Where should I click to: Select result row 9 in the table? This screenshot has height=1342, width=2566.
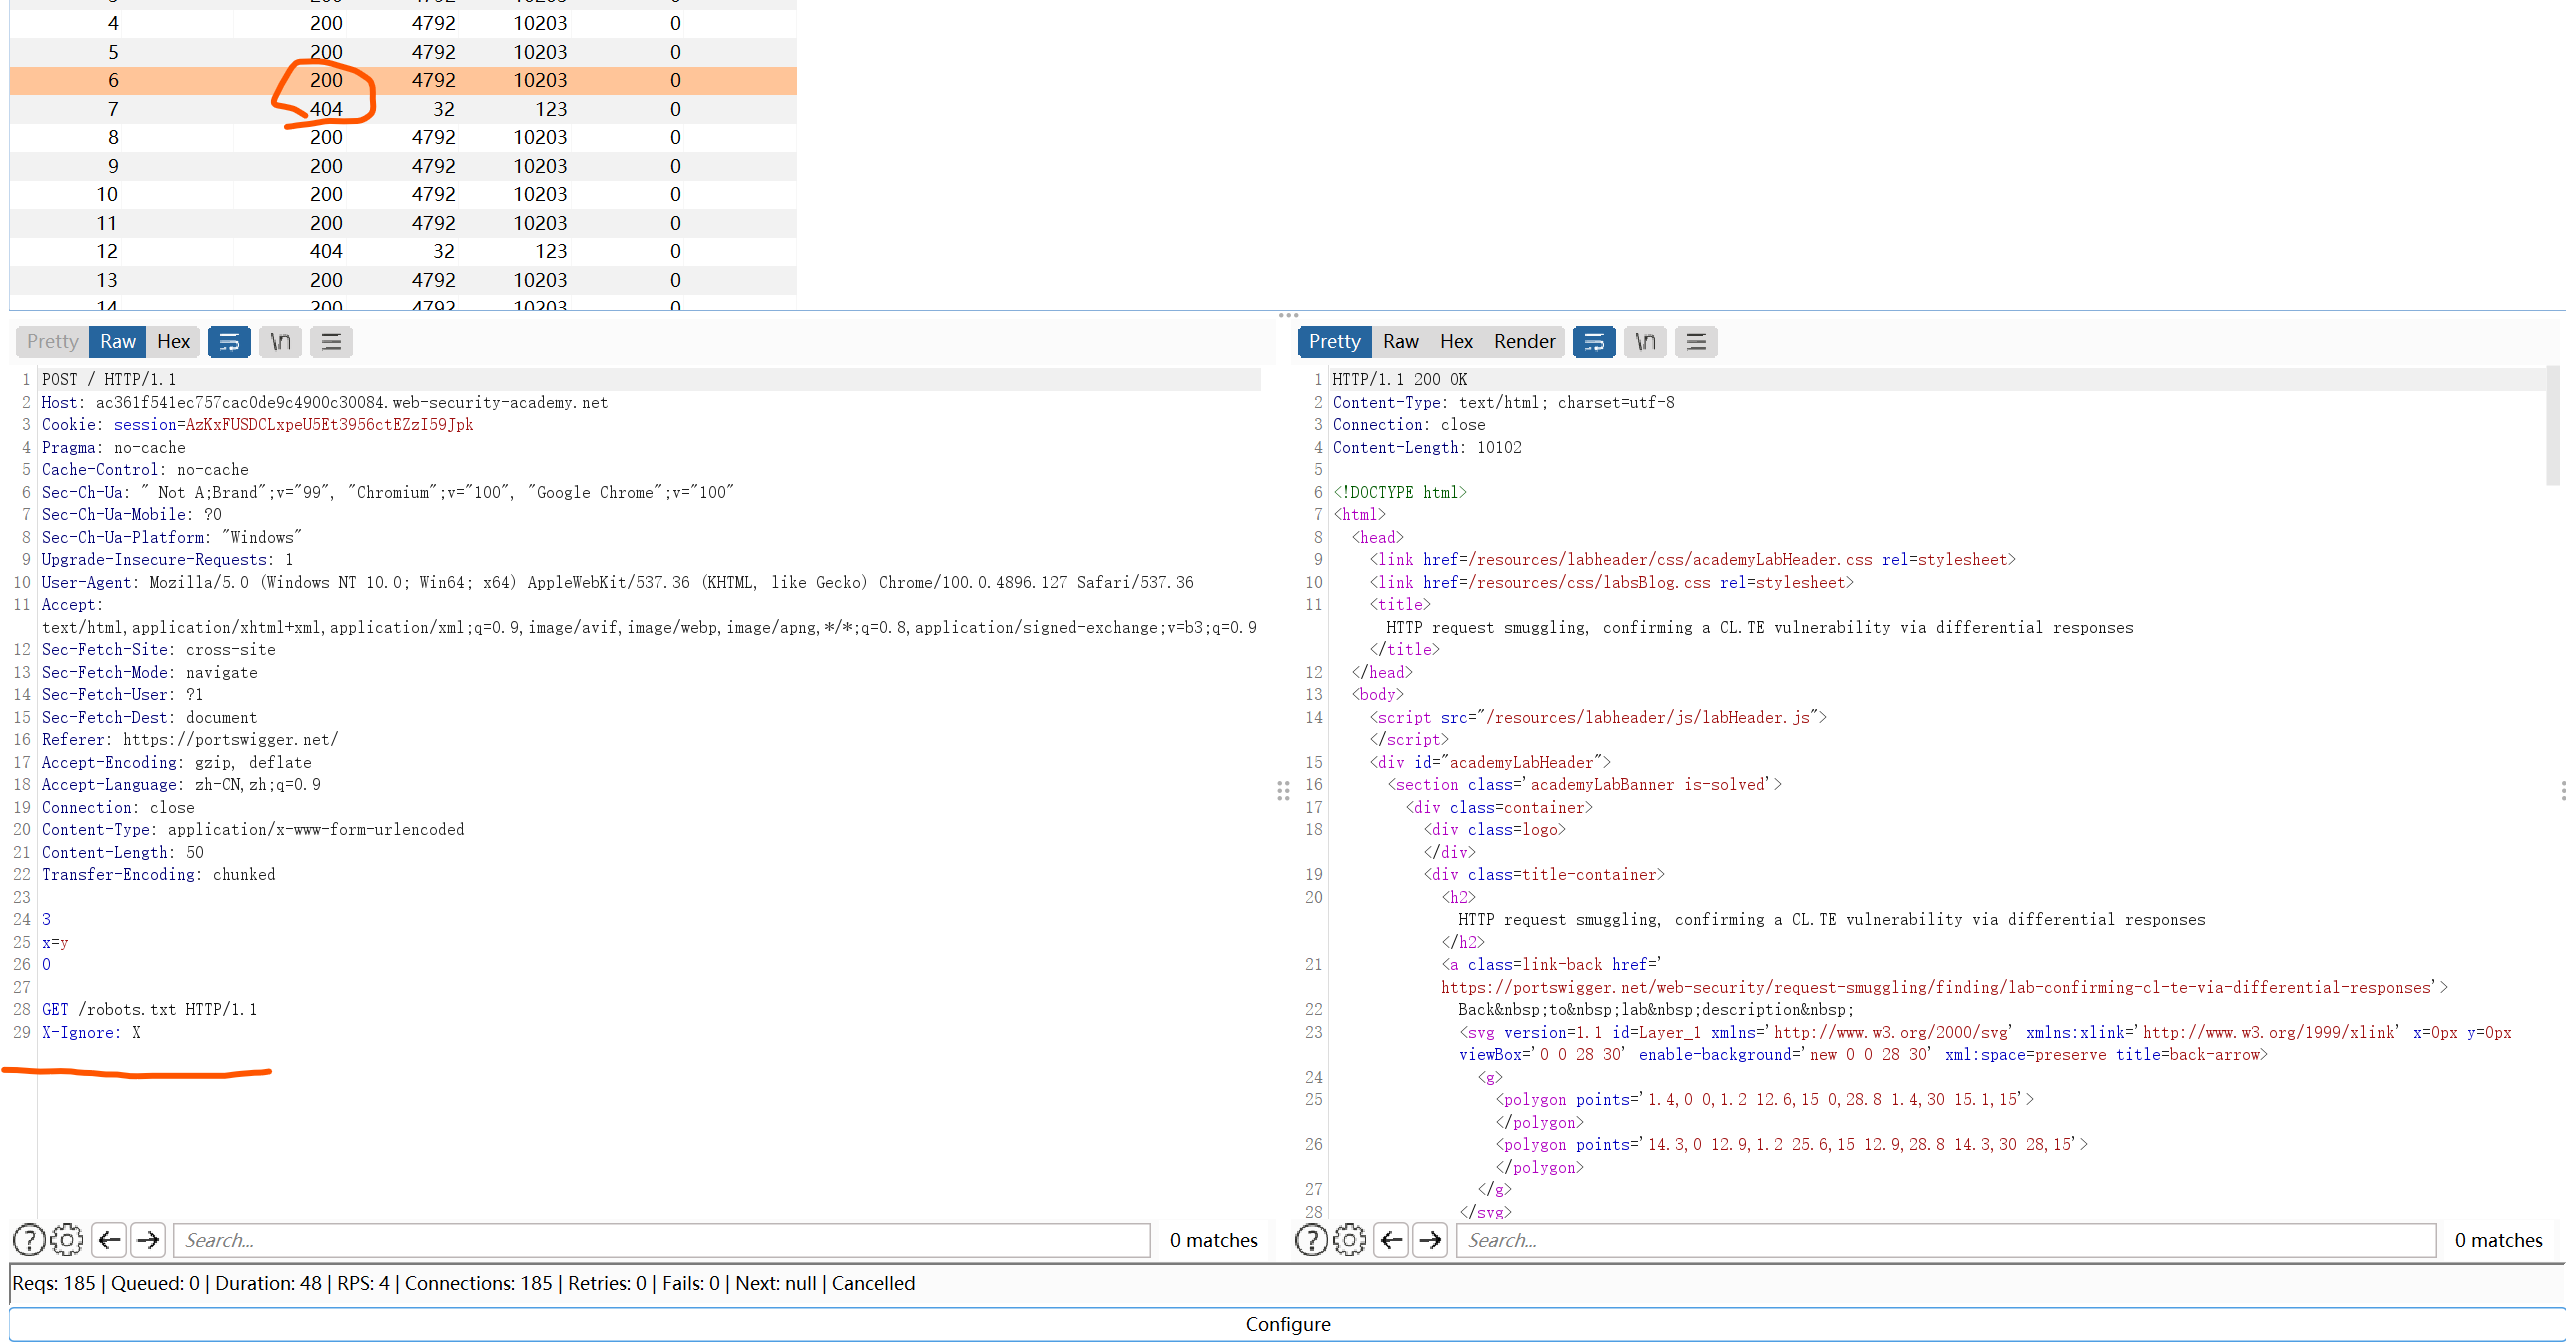(403, 166)
